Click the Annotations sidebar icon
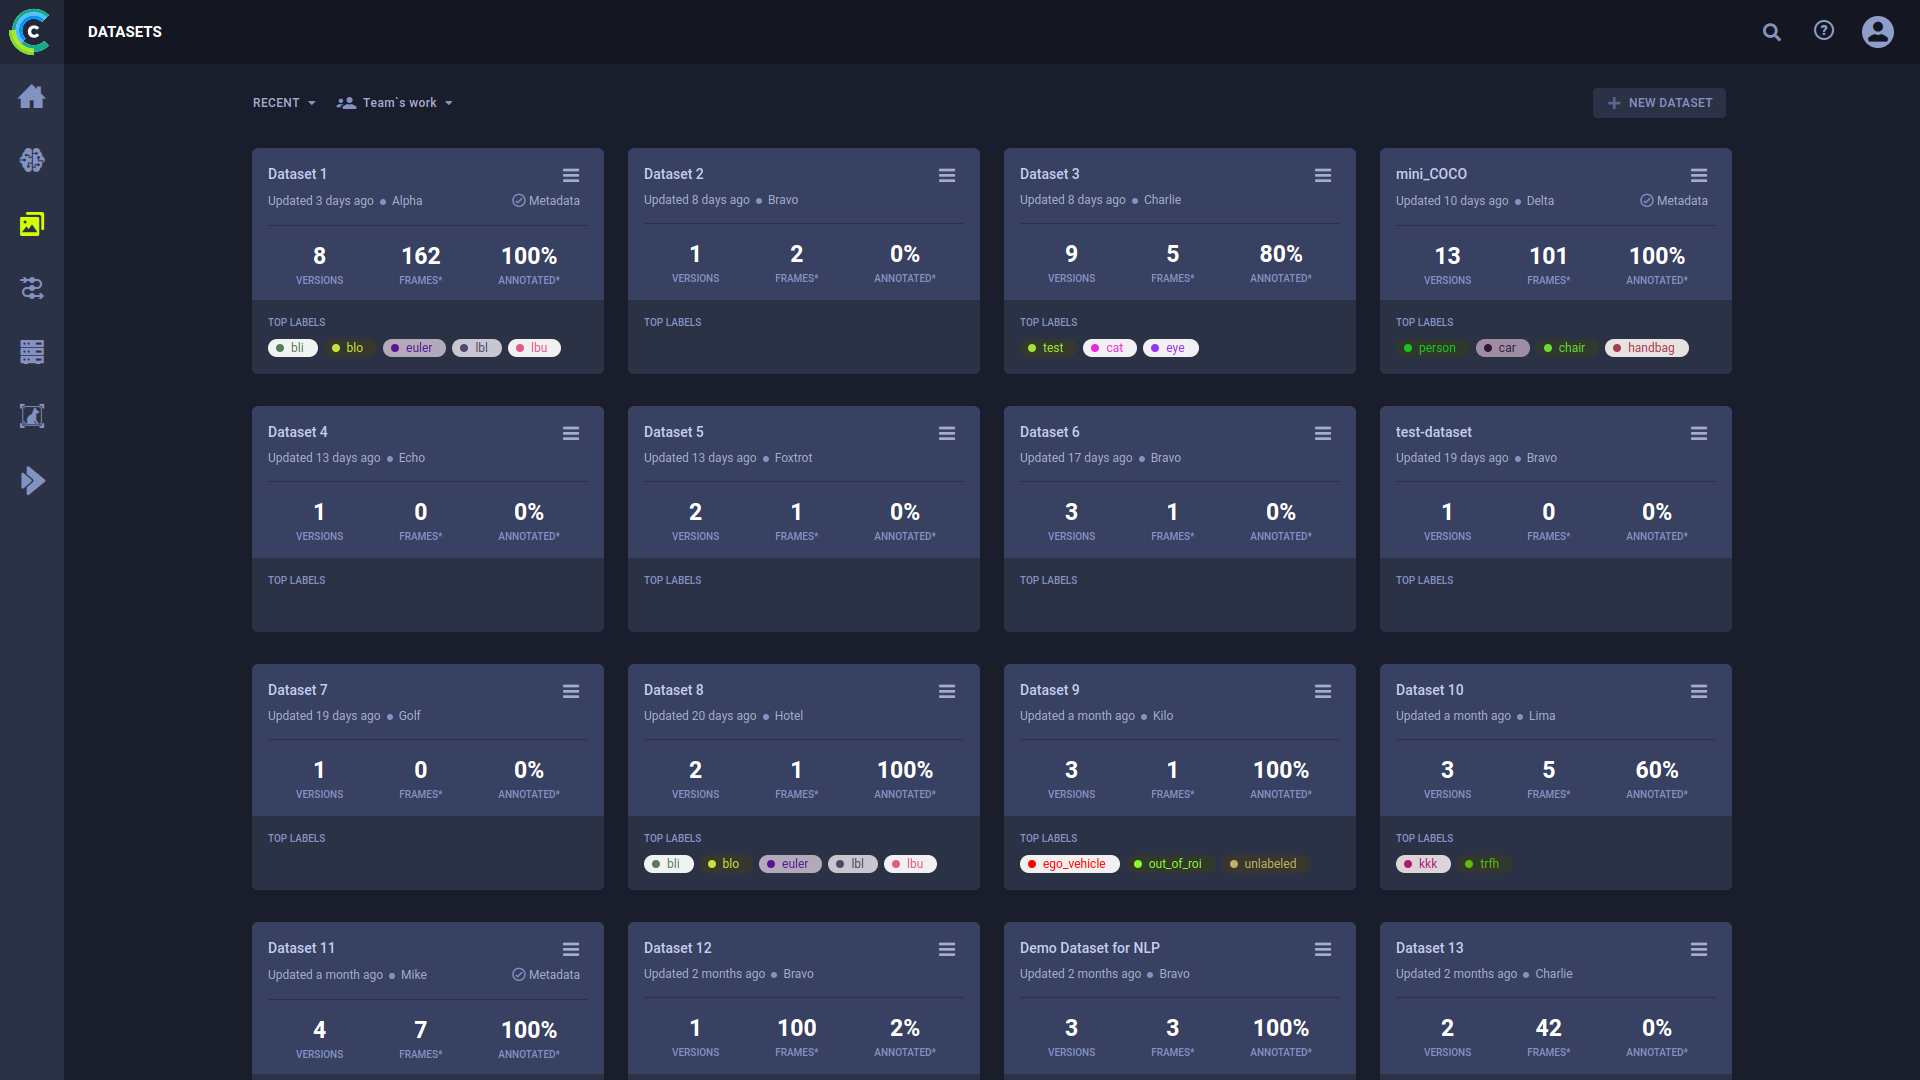Screen dimensions: 1920x1080 32,416
